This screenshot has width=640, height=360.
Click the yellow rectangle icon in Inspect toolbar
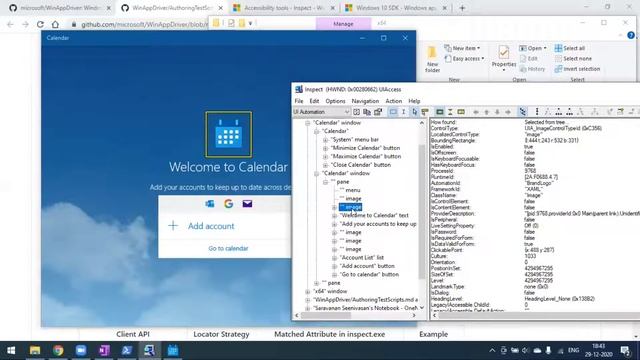[461, 112]
